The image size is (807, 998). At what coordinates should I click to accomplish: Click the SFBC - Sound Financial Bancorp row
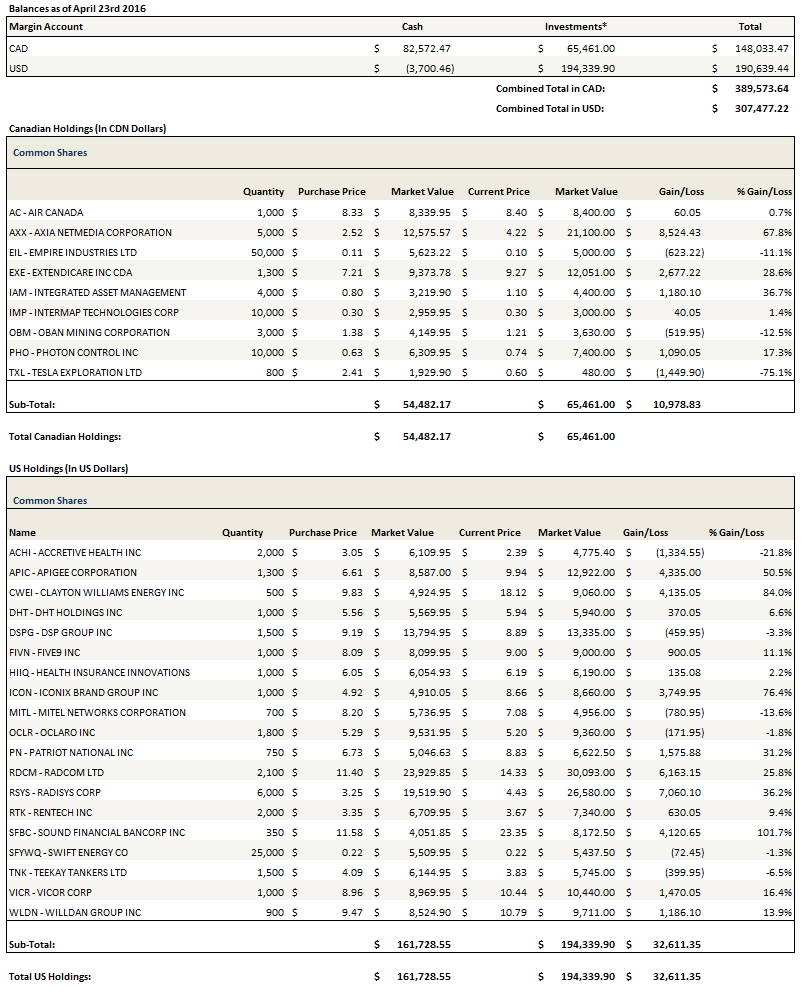[x=97, y=832]
